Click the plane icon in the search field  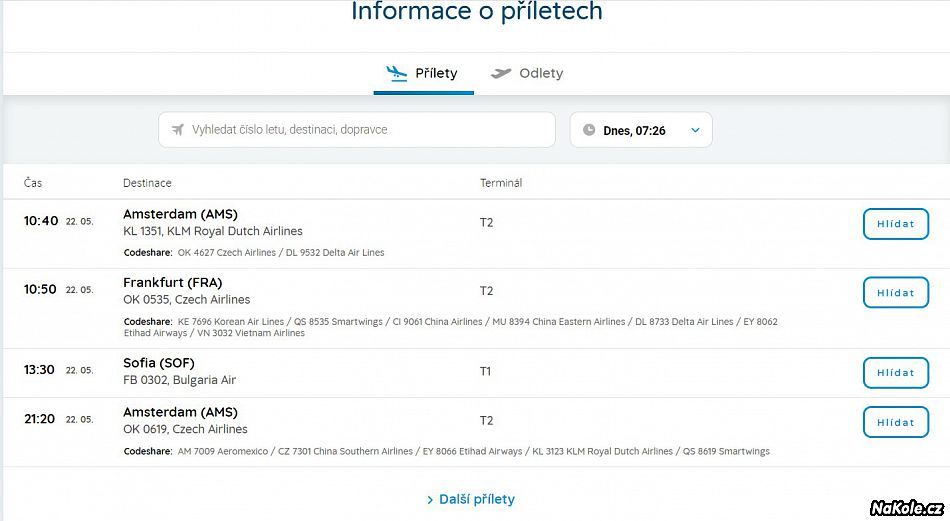(x=178, y=130)
